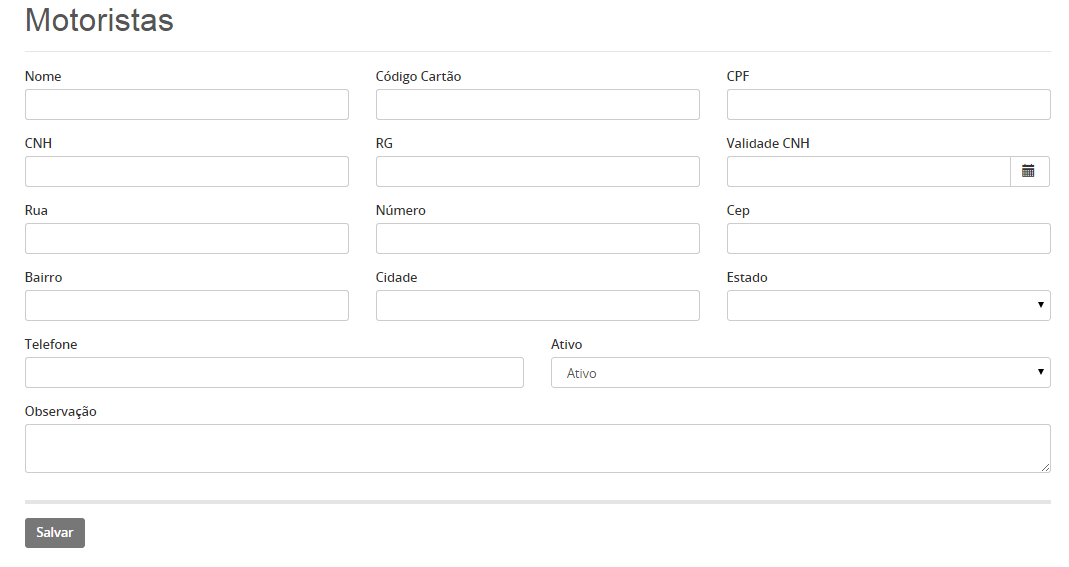This screenshot has height=567, width=1069.
Task: Focus the Nome input field
Action: pos(187,104)
